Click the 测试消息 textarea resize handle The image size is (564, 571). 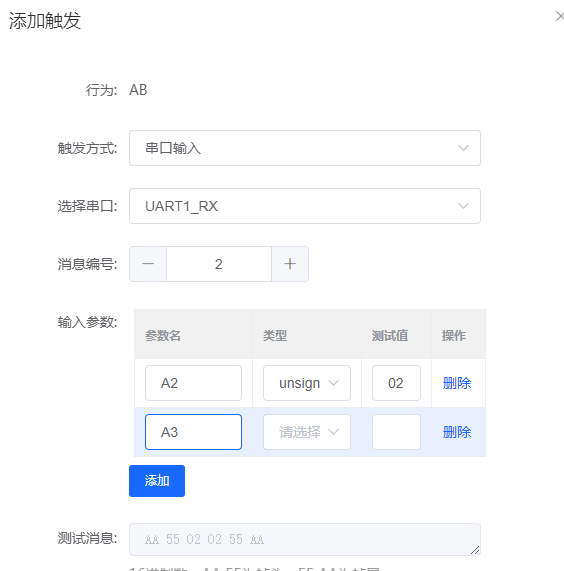pyautogui.click(x=475, y=550)
